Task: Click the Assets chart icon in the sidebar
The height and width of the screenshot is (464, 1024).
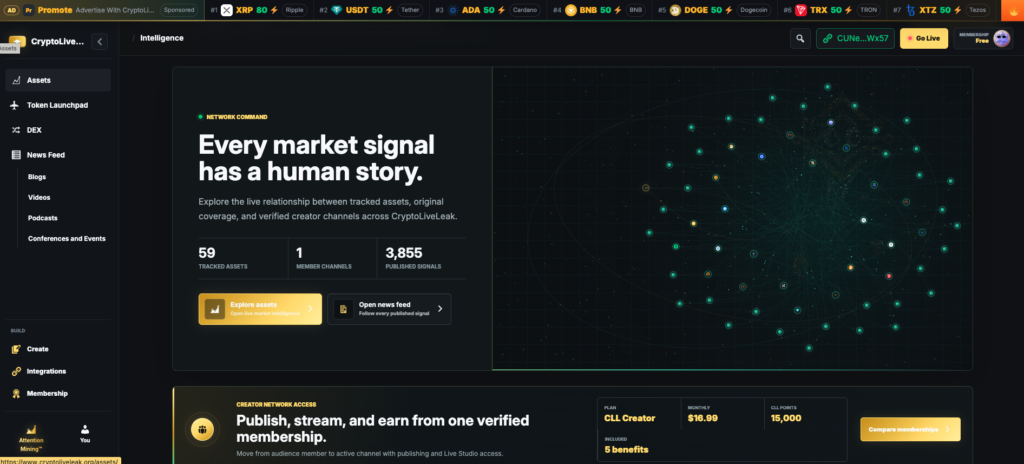Action: (x=16, y=80)
